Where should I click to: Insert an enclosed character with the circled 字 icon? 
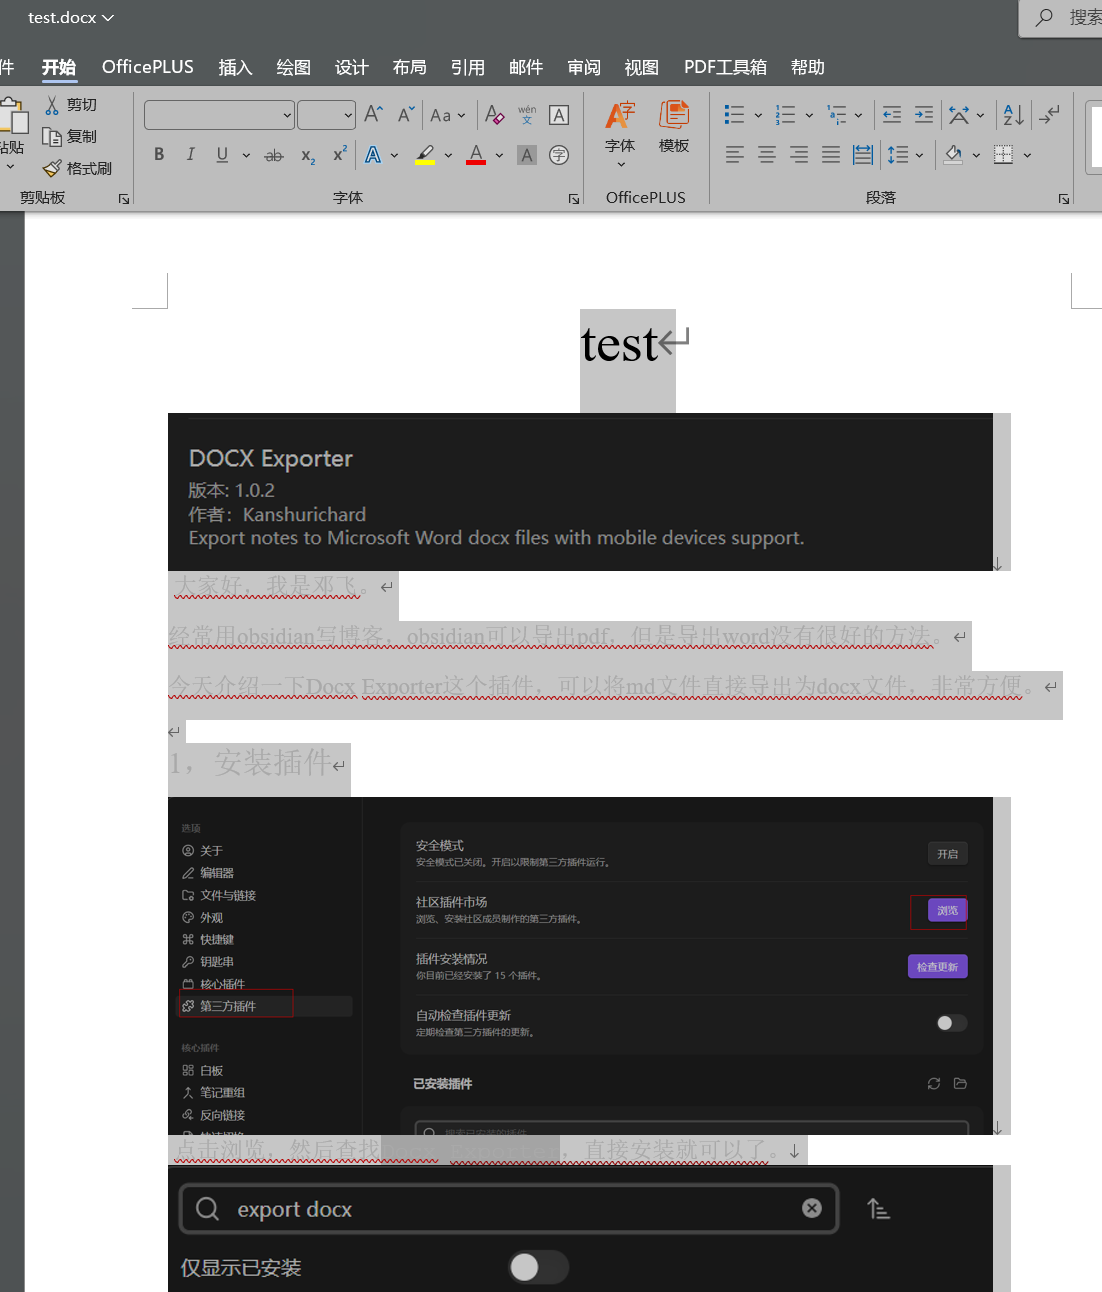pyautogui.click(x=559, y=155)
